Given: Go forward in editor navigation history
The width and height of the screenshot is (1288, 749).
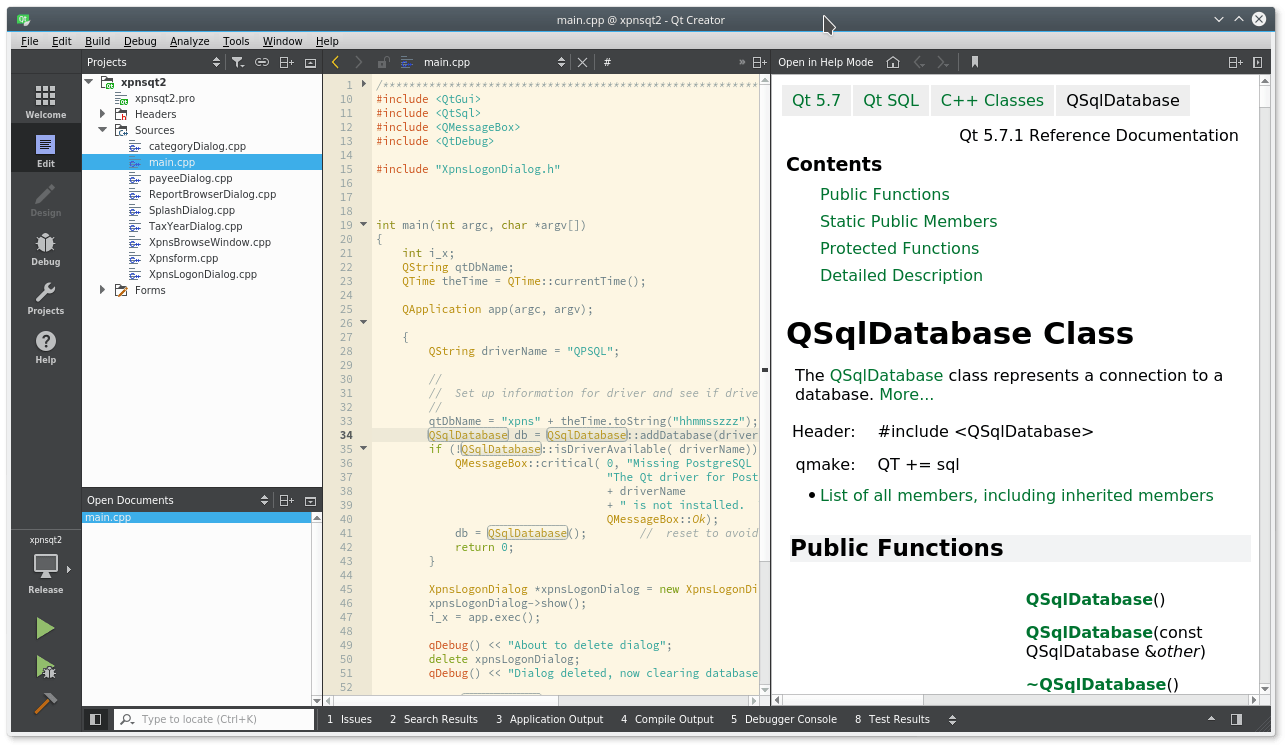Looking at the screenshot, I should pyautogui.click(x=358, y=62).
